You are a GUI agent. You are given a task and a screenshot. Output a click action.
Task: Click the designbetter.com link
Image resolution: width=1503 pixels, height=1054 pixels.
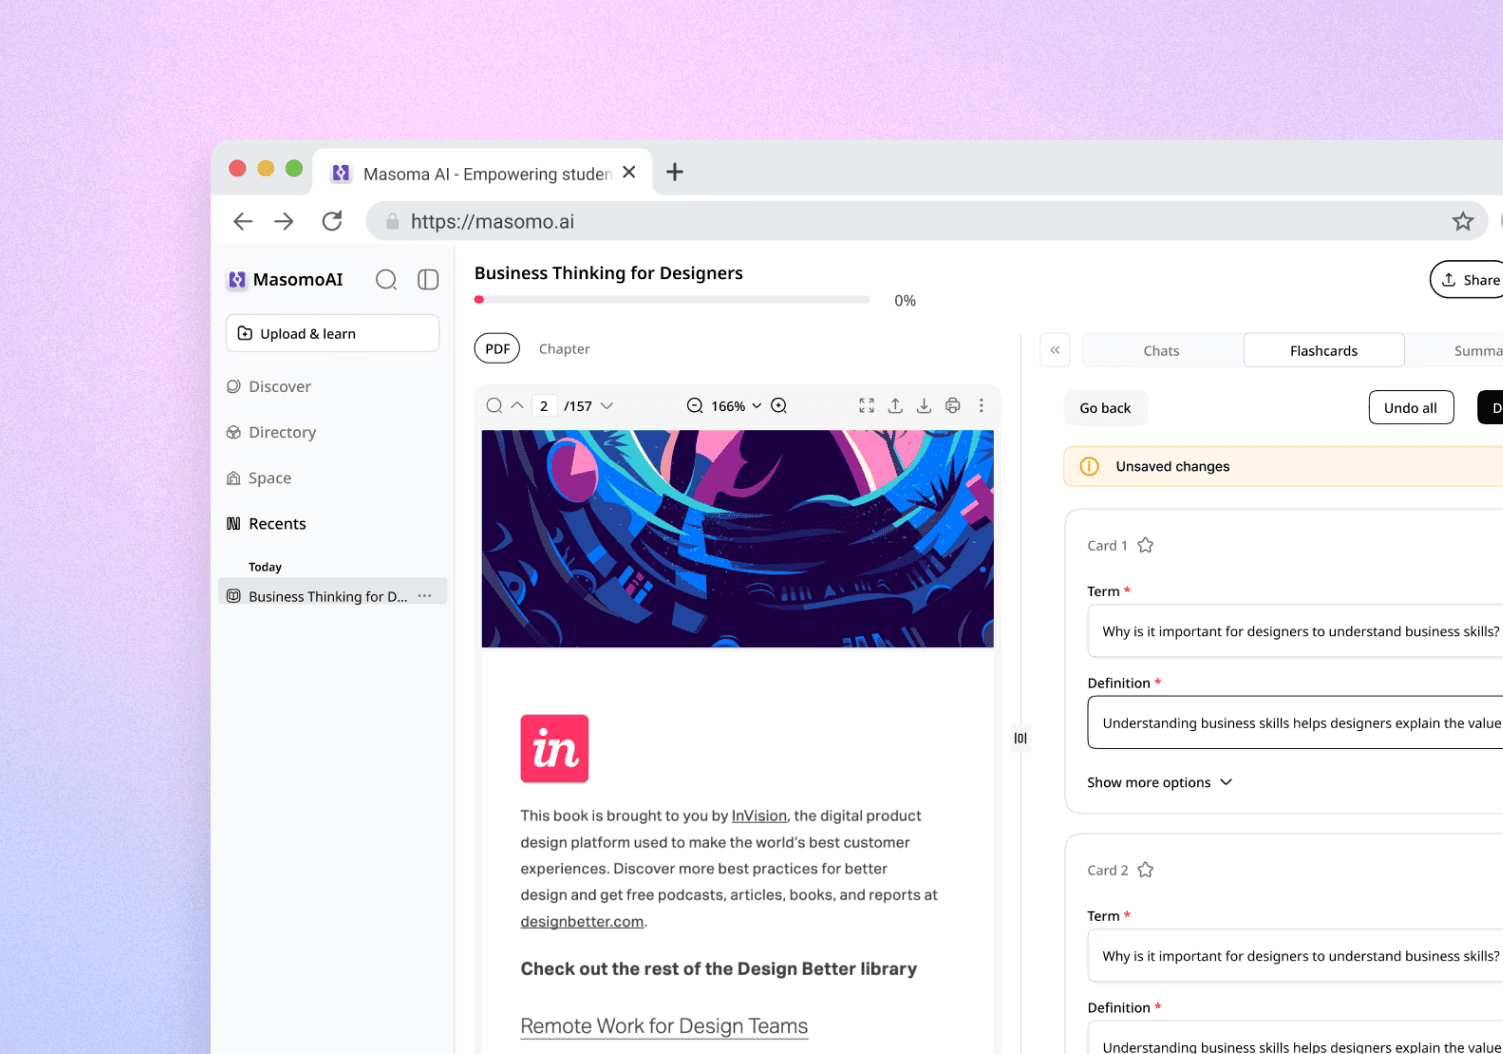[x=582, y=922]
